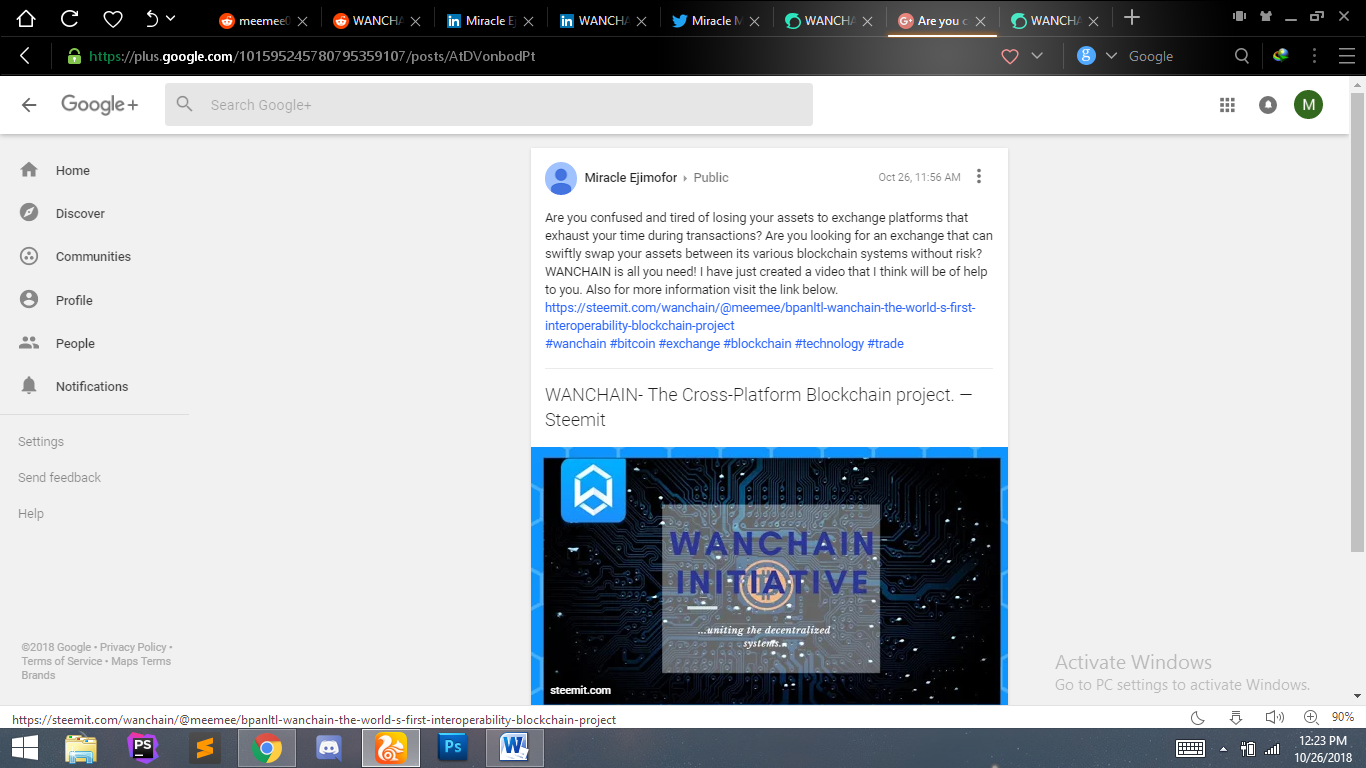This screenshot has width=1366, height=768.
Task: Open the post's three-dot options menu
Action: click(x=979, y=177)
